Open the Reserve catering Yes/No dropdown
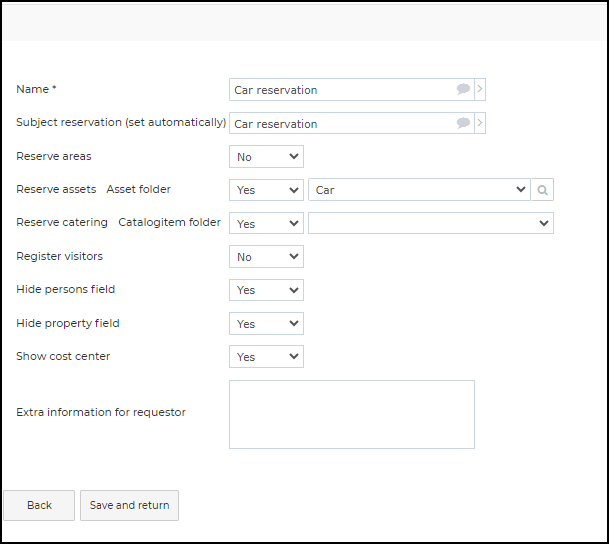Image resolution: width=609 pixels, height=544 pixels. click(x=266, y=223)
